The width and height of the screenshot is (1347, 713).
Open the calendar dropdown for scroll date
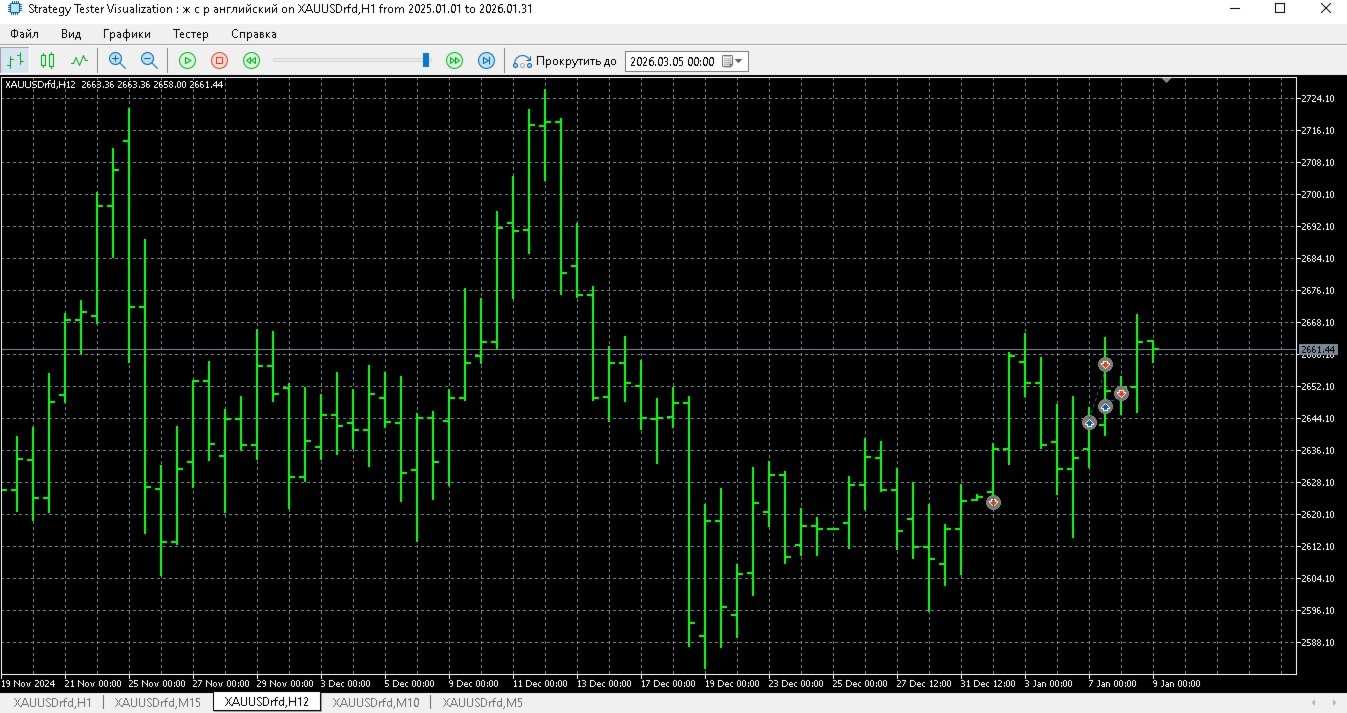733,61
